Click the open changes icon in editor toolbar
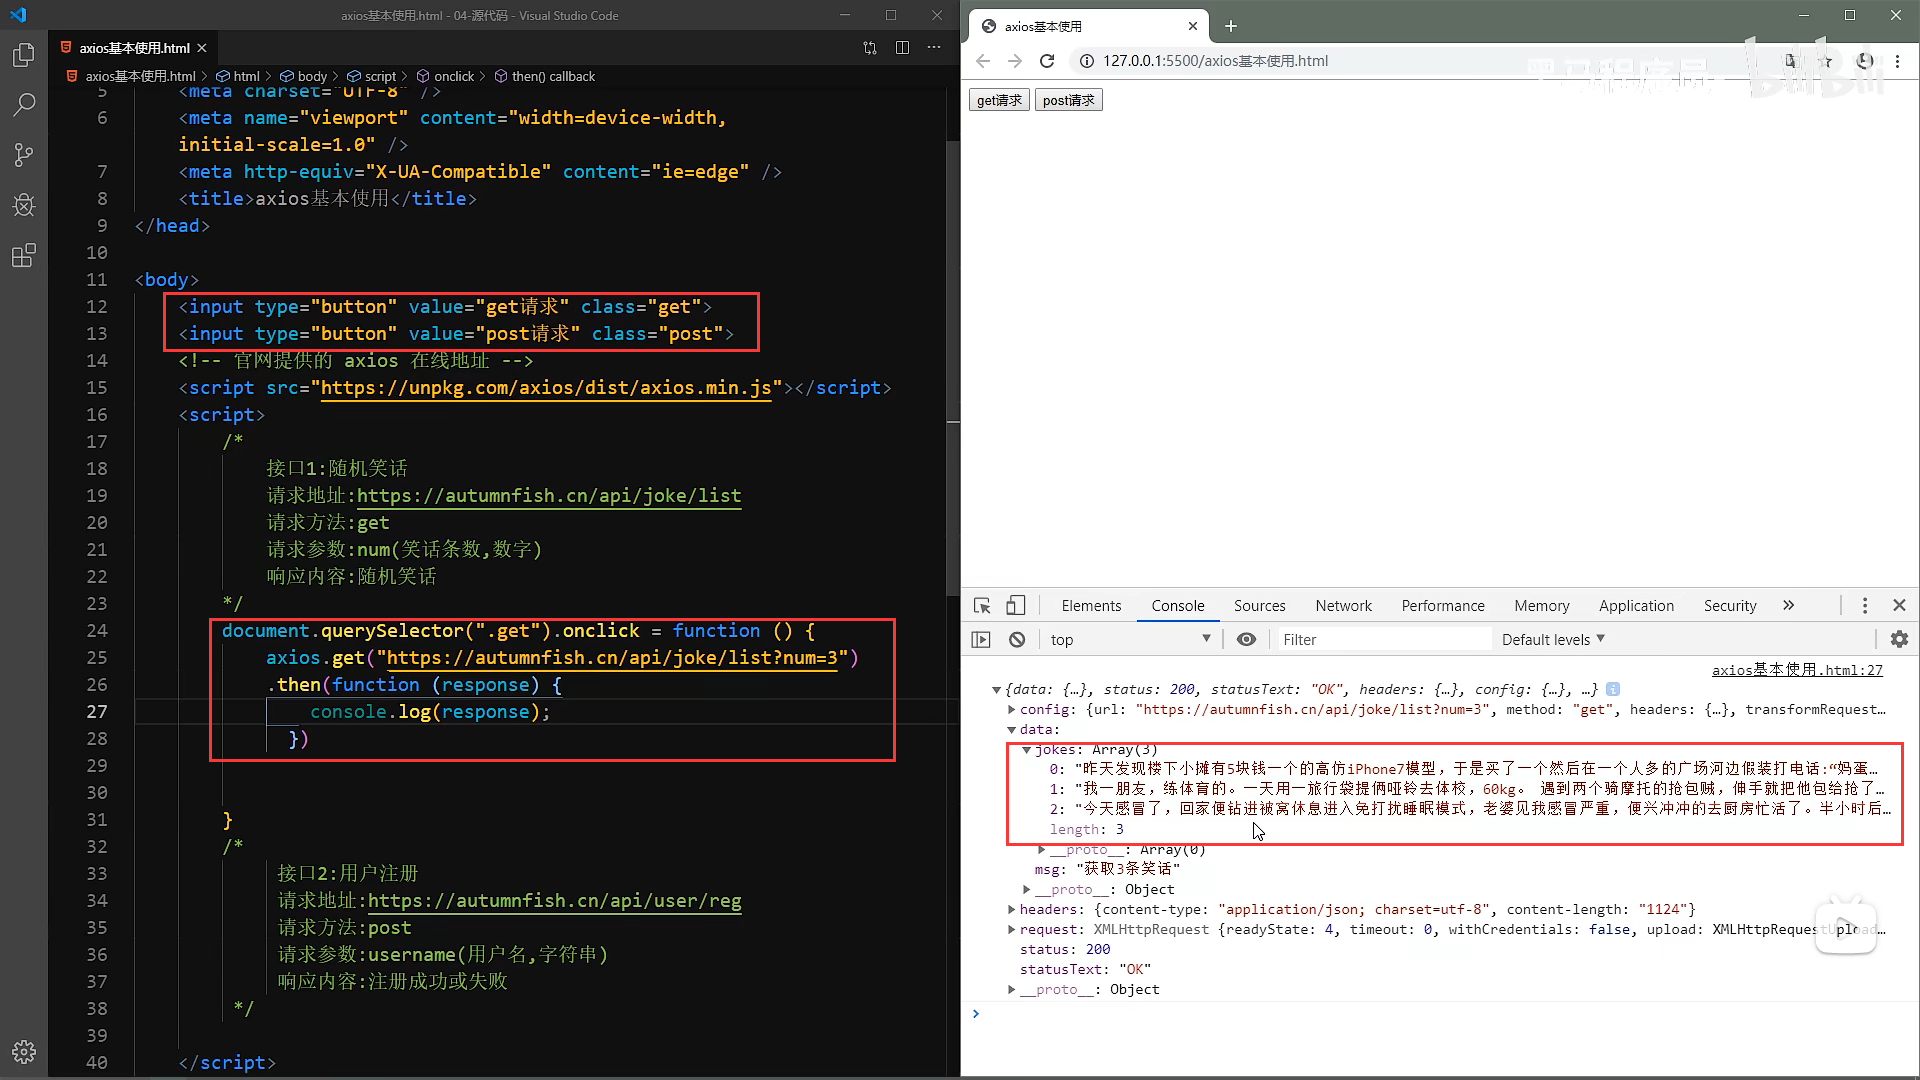Screen dimensions: 1920x1080 pos(870,48)
